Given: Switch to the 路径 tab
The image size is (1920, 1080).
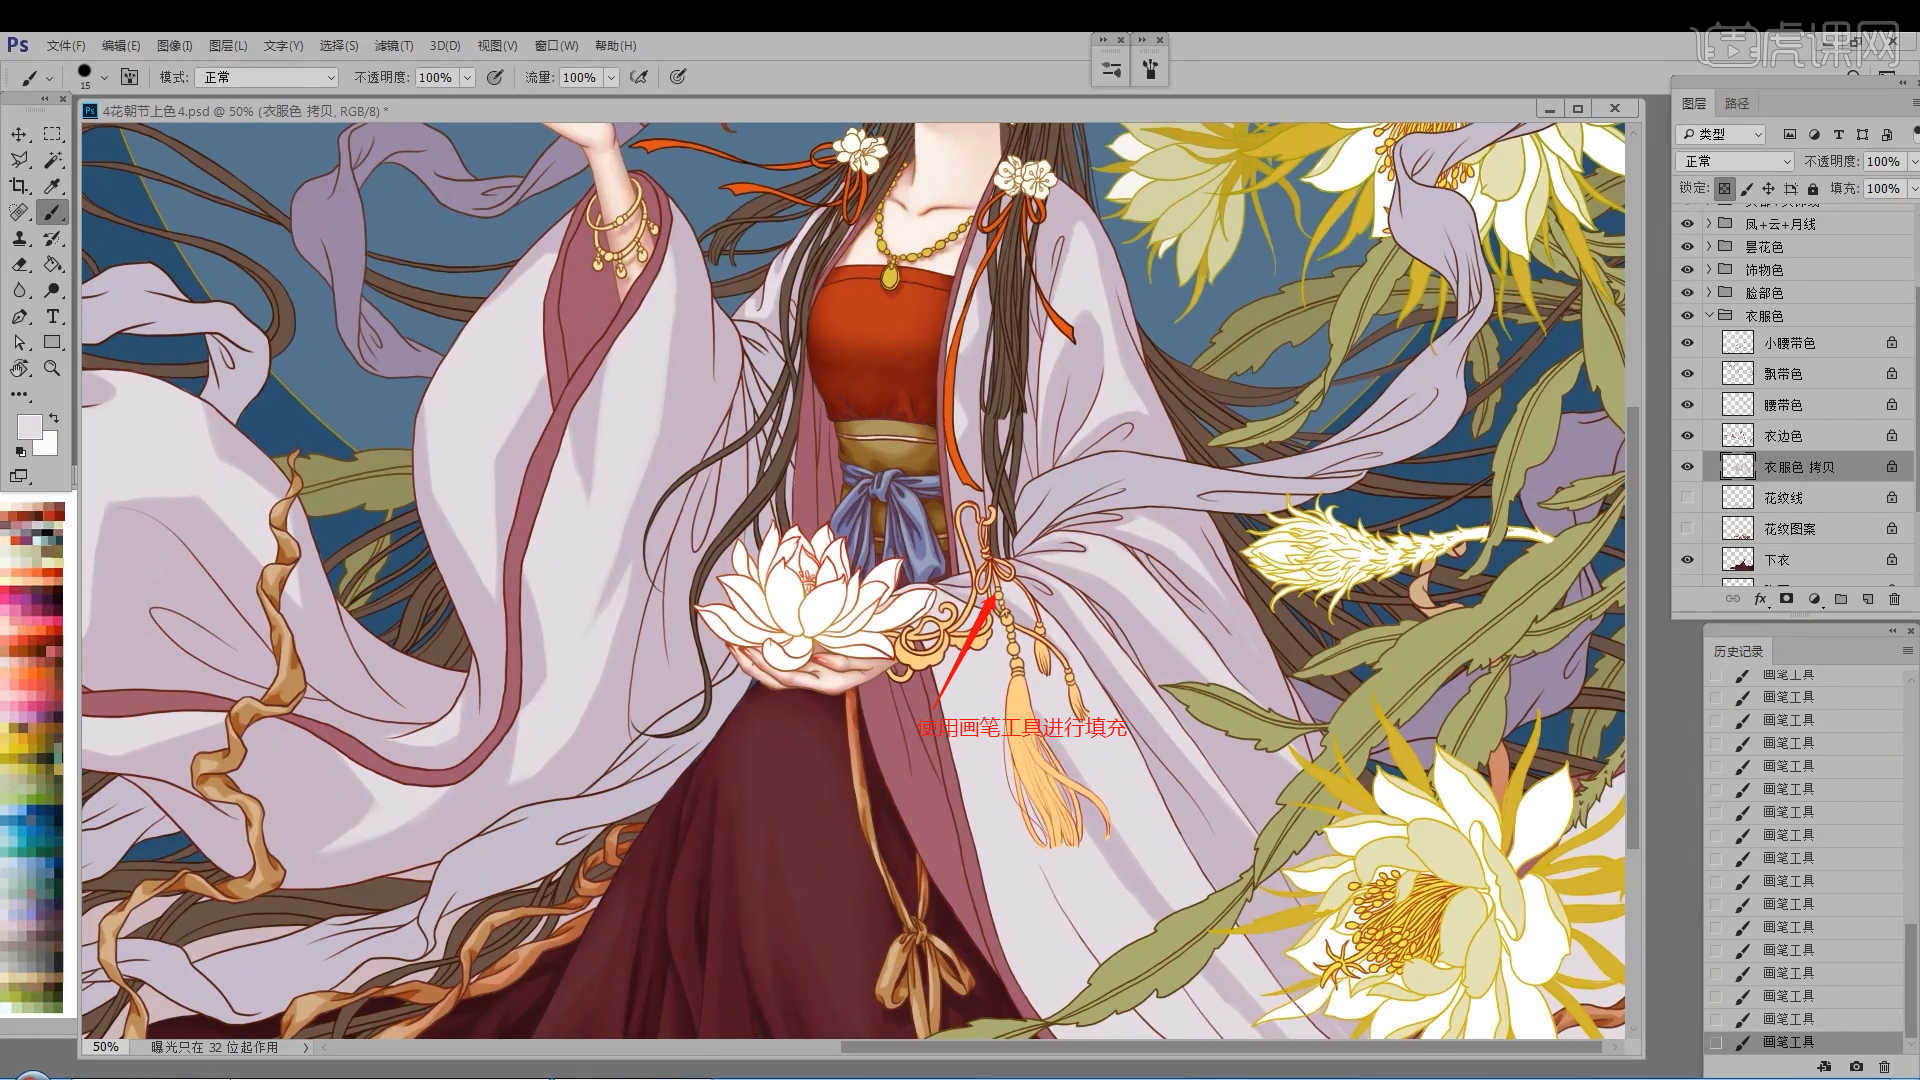Looking at the screenshot, I should [1737, 104].
